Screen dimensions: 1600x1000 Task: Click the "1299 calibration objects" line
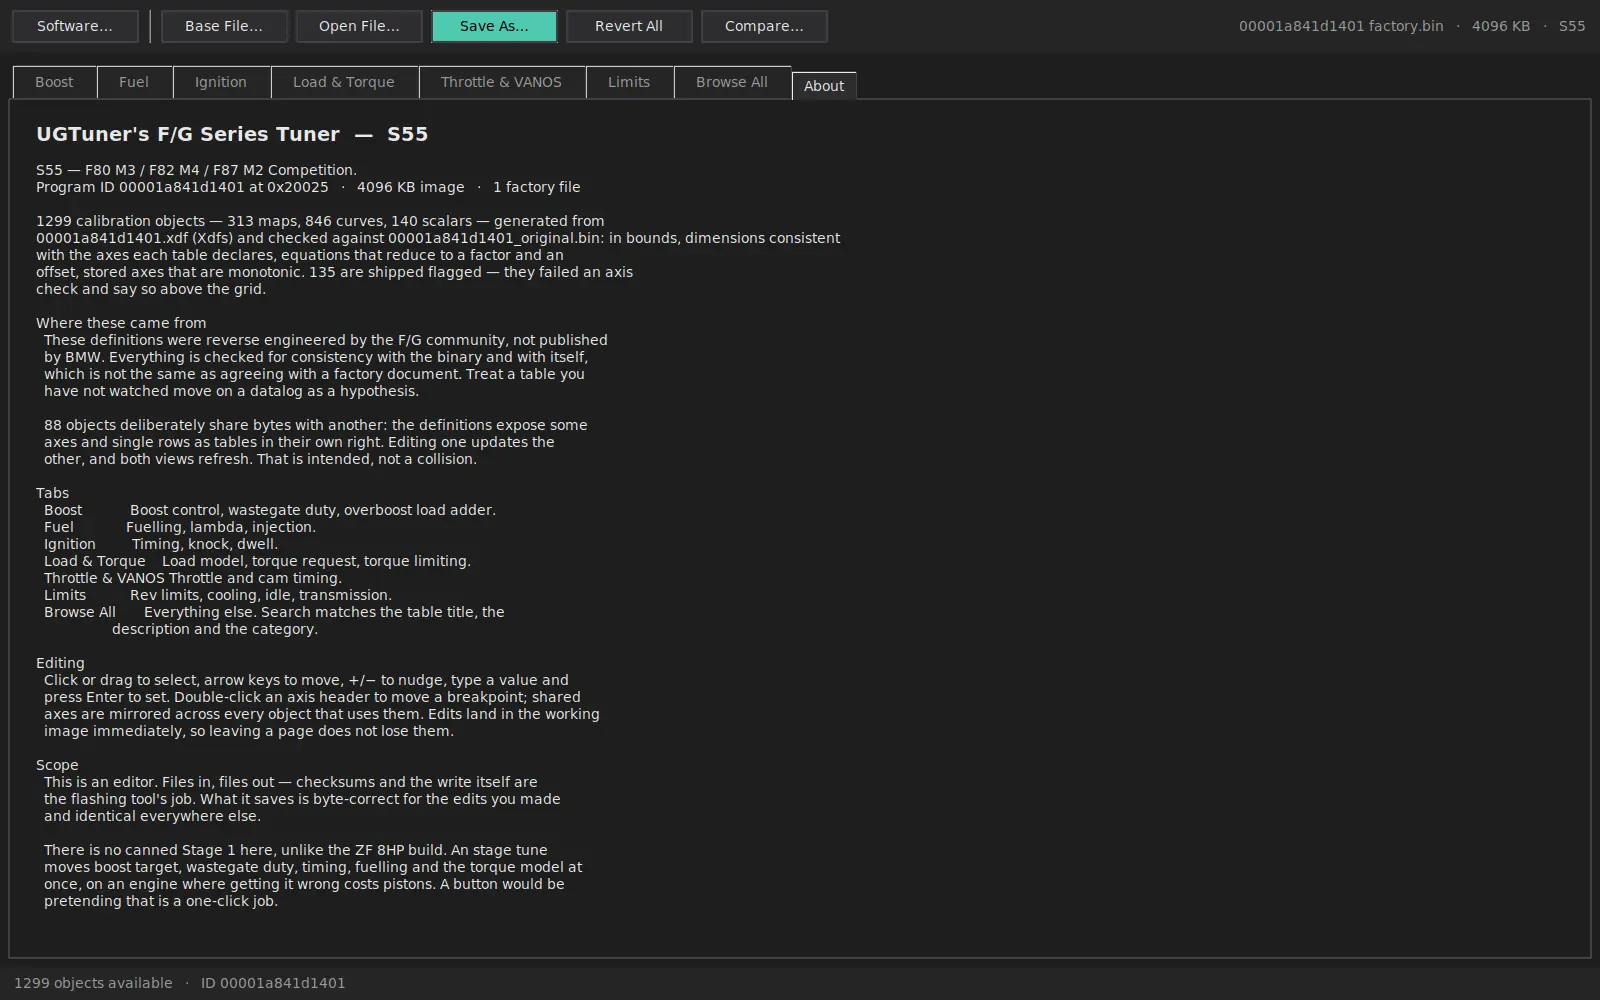[x=320, y=221]
